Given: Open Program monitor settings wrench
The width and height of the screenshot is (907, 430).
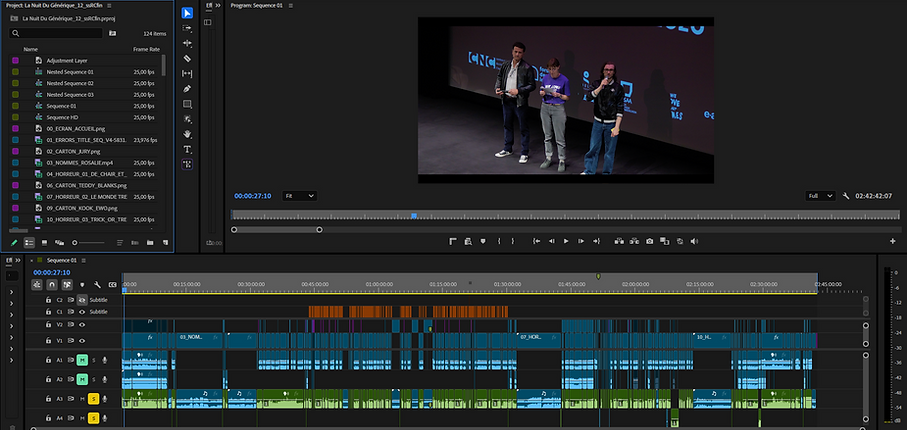Looking at the screenshot, I should click(x=846, y=196).
